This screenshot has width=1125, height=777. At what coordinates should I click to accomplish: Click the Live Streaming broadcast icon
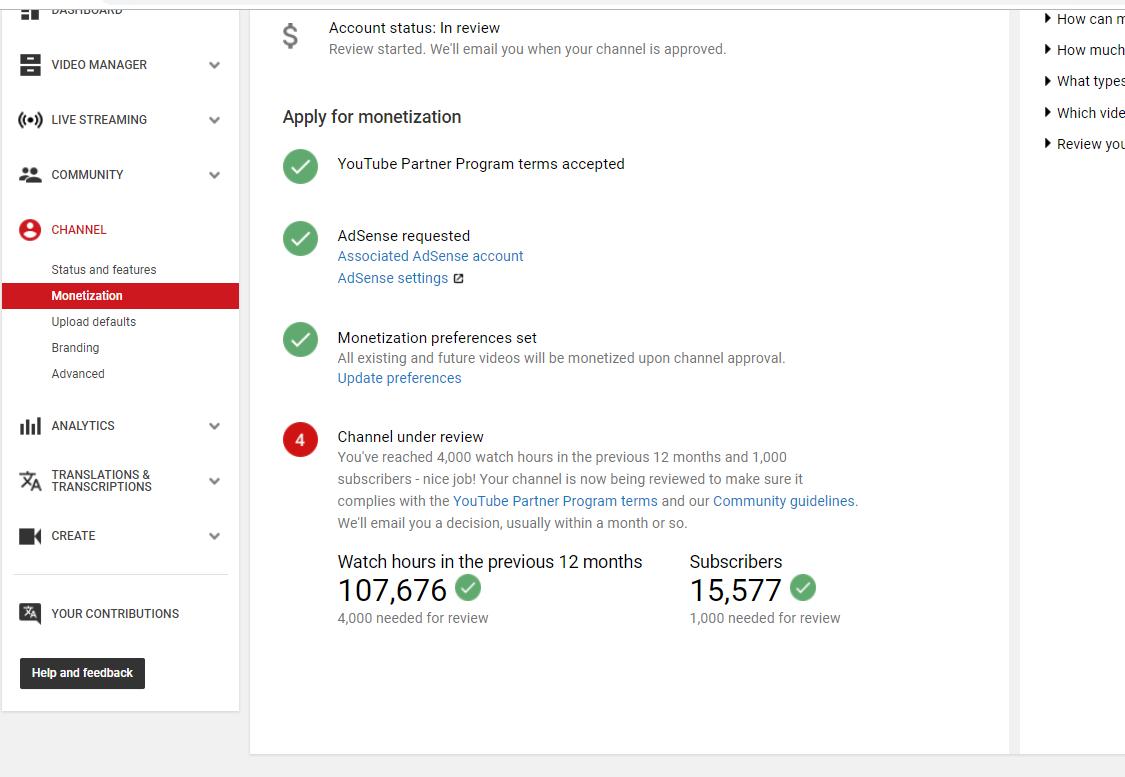[30, 120]
